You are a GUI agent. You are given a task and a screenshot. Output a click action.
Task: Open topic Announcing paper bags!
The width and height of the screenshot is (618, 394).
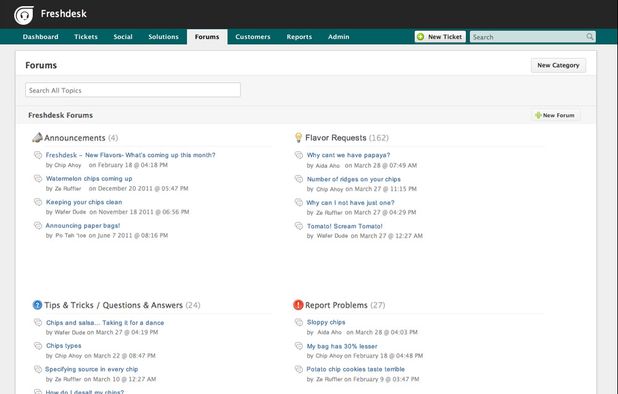coord(83,225)
